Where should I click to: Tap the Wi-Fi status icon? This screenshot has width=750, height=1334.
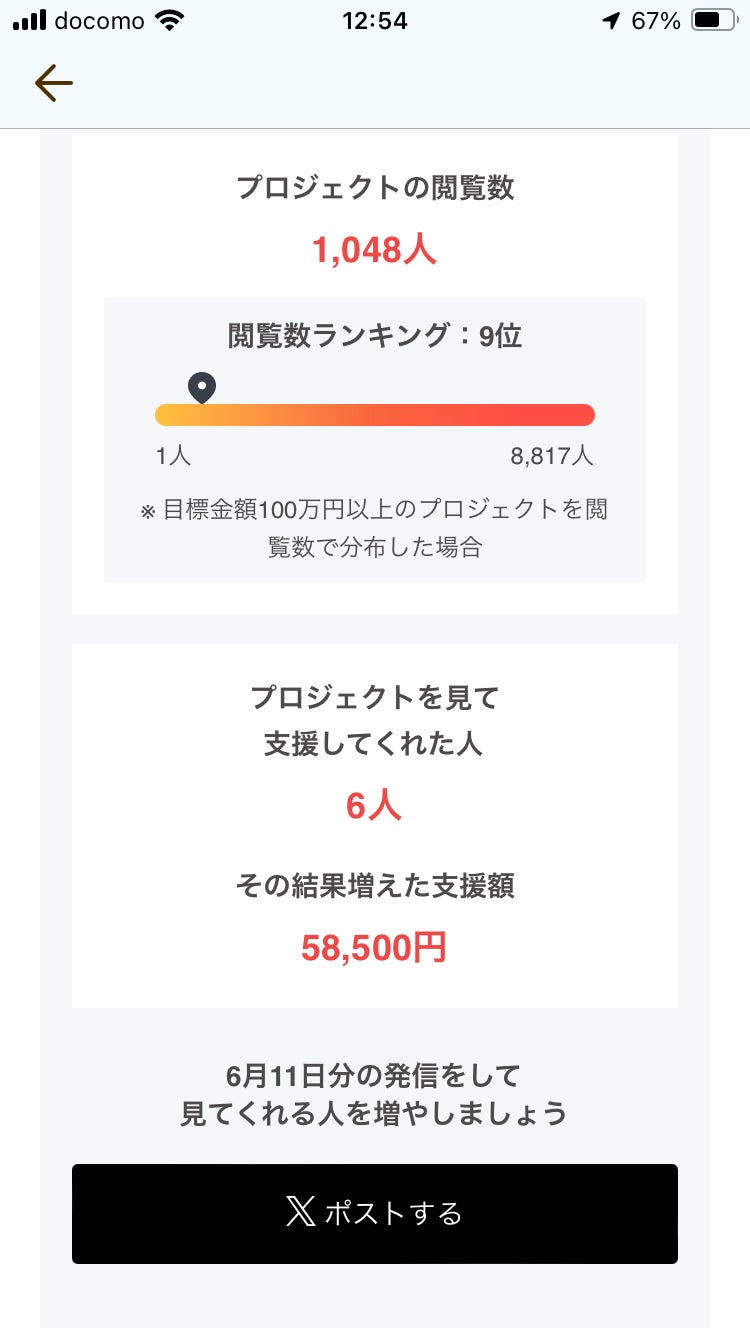[x=171, y=21]
